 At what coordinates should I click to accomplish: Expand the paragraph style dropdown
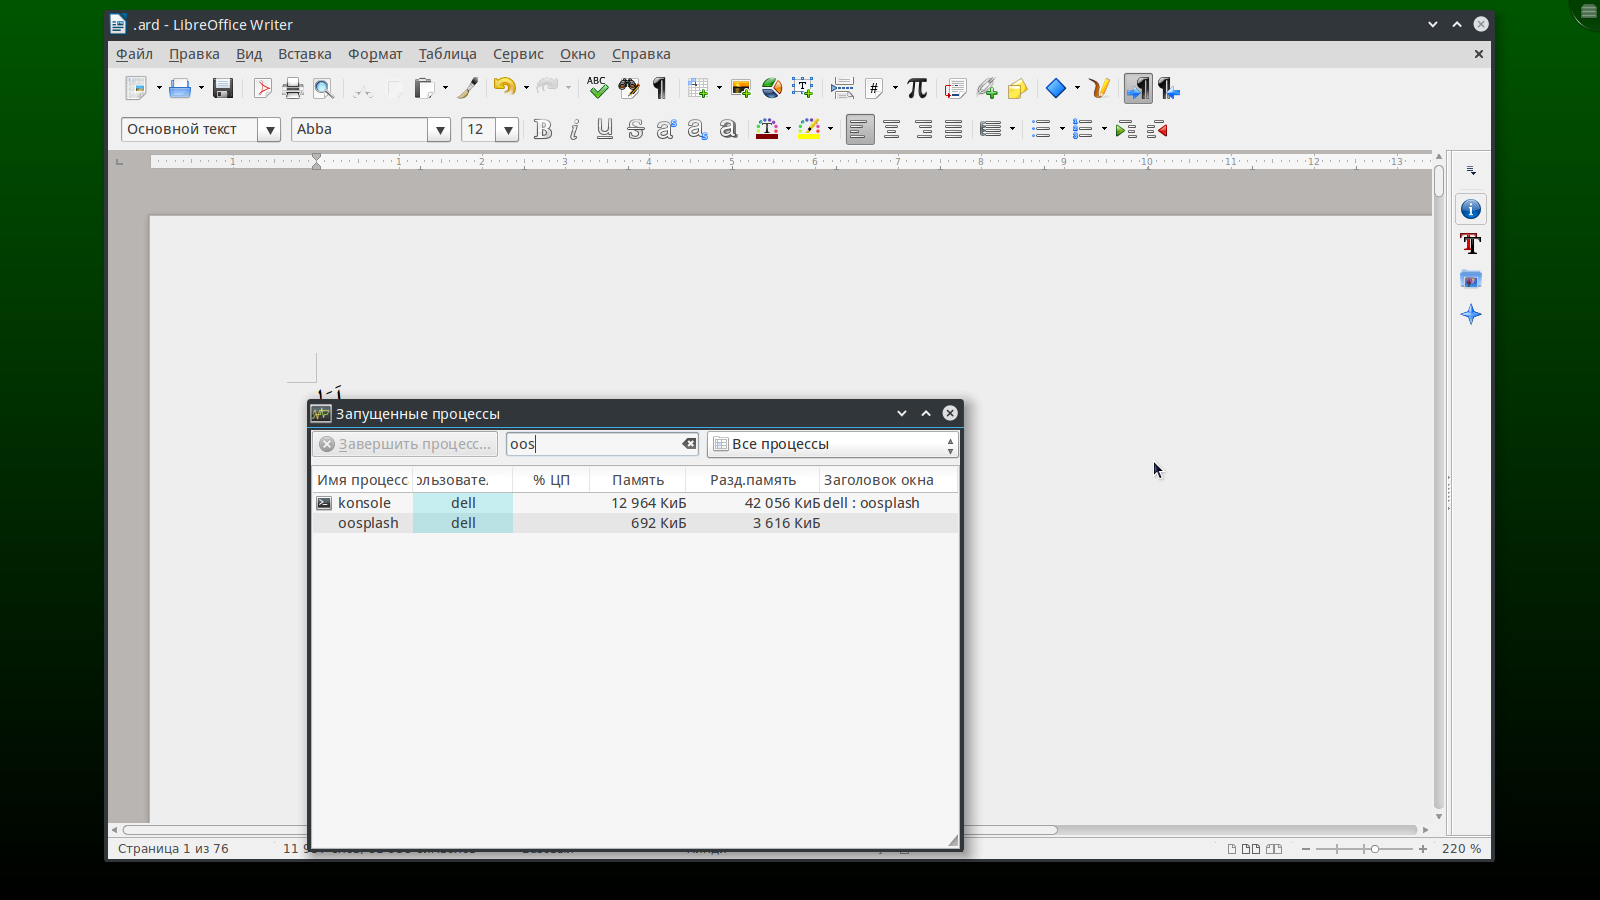[x=269, y=129]
